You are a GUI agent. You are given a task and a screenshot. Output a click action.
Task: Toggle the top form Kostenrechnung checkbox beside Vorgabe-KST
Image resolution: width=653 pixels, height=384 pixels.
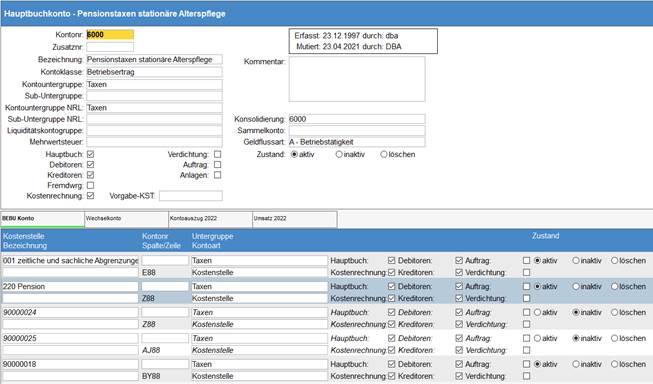pyautogui.click(x=90, y=196)
